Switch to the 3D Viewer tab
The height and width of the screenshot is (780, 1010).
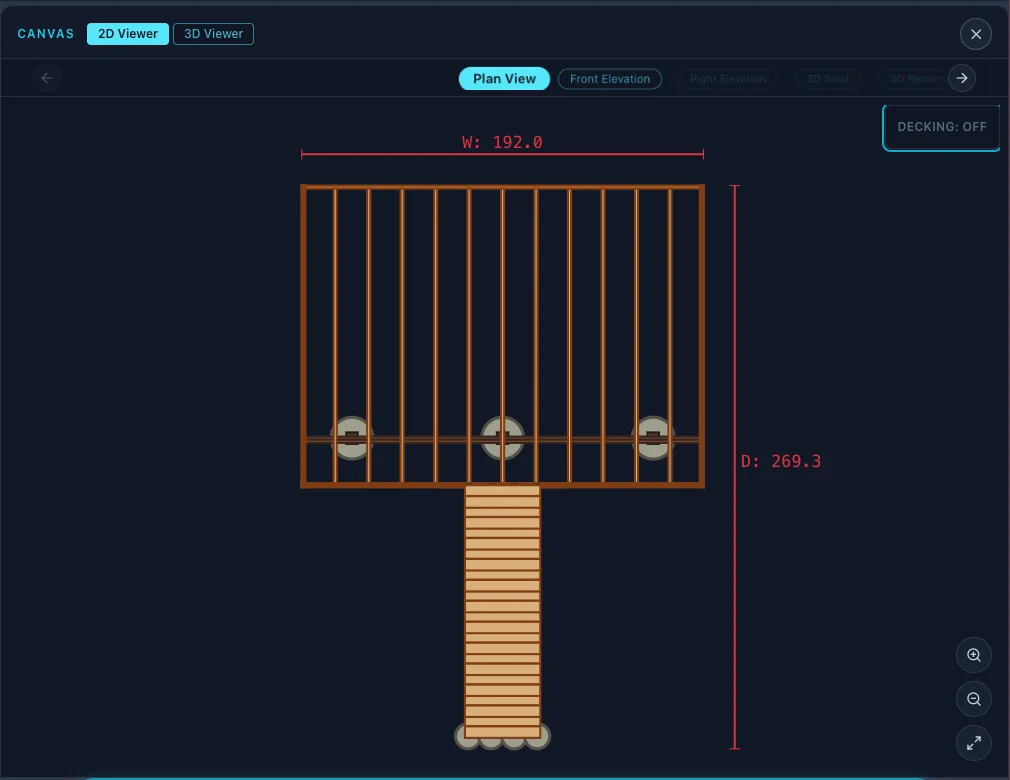[213, 33]
